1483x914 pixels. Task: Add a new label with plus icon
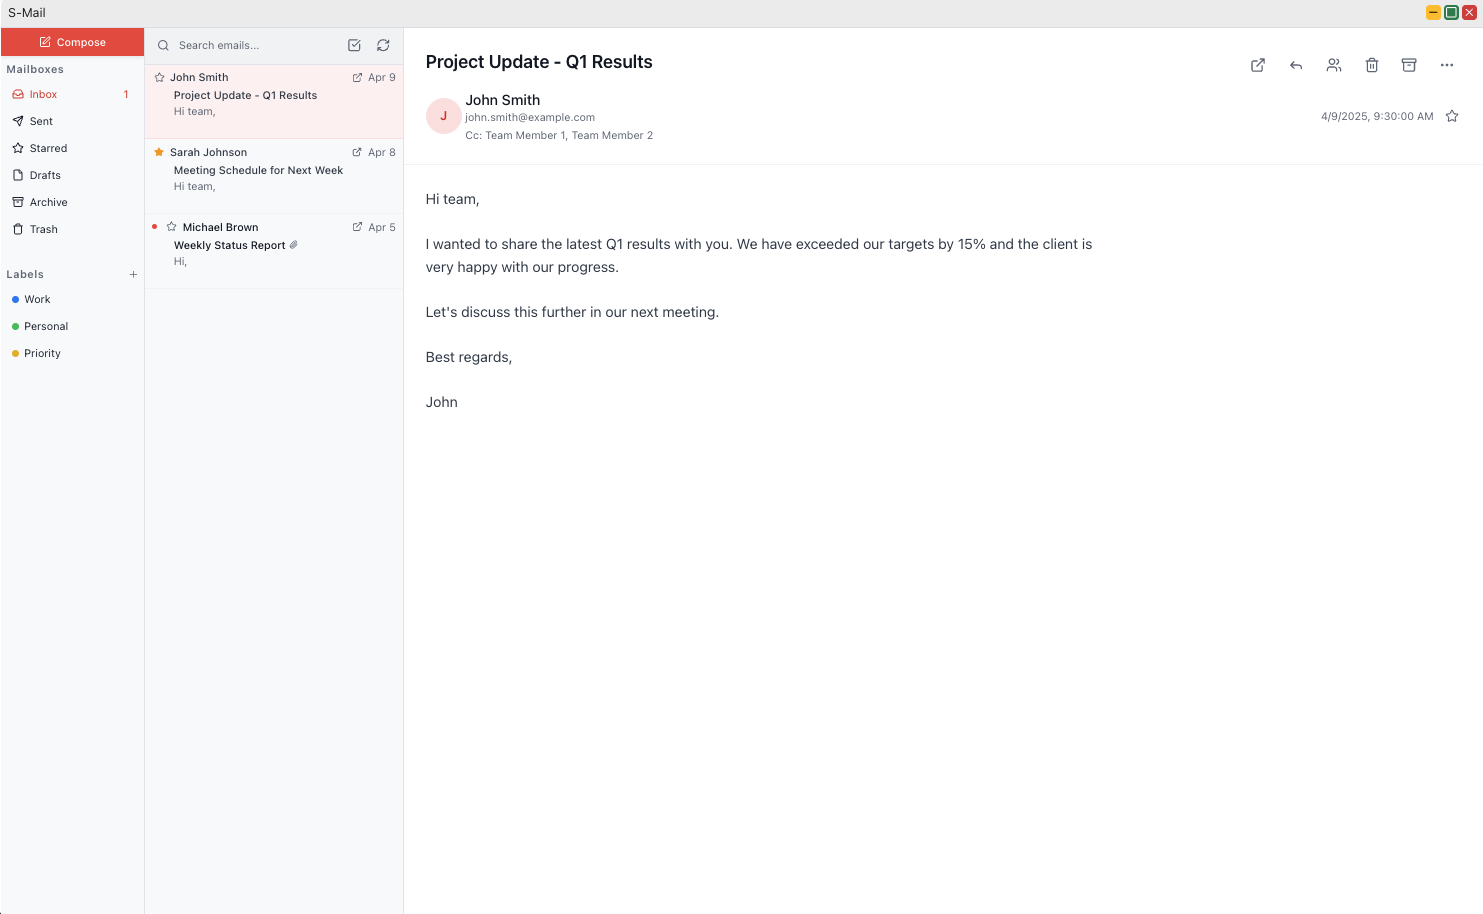coord(133,274)
